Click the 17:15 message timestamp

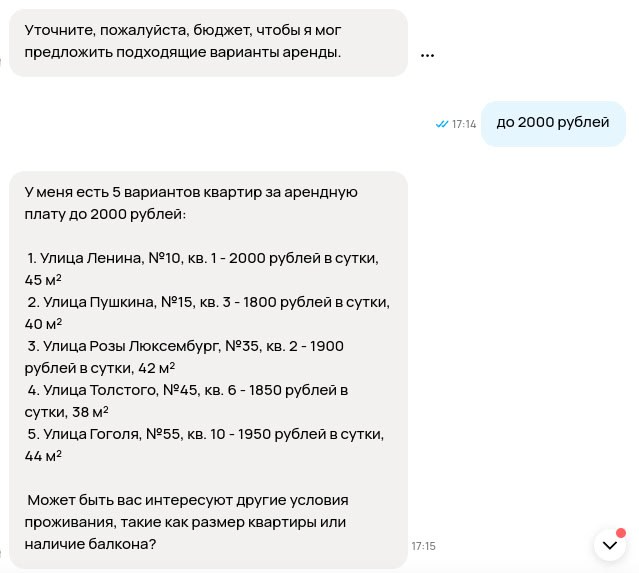pyautogui.click(x=423, y=546)
